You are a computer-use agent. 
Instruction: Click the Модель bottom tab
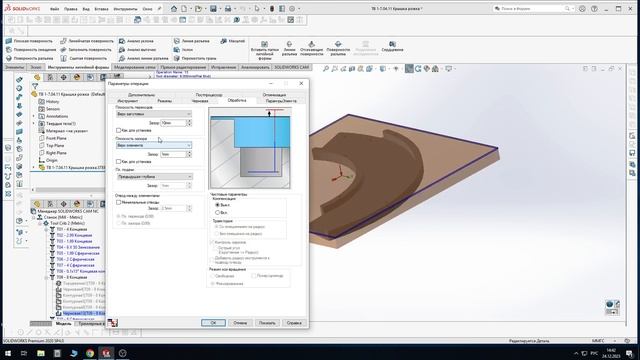pos(63,324)
